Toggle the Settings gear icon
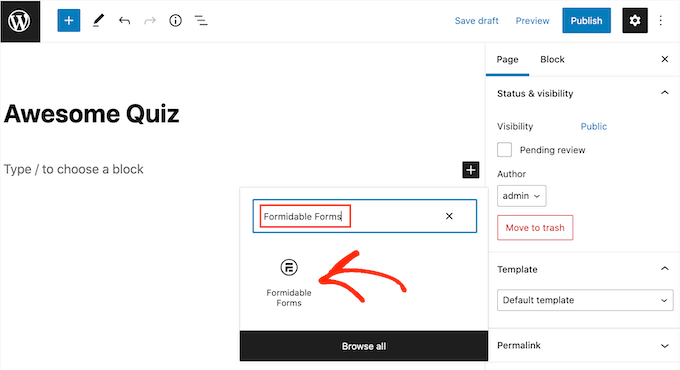680x370 pixels. [x=635, y=20]
